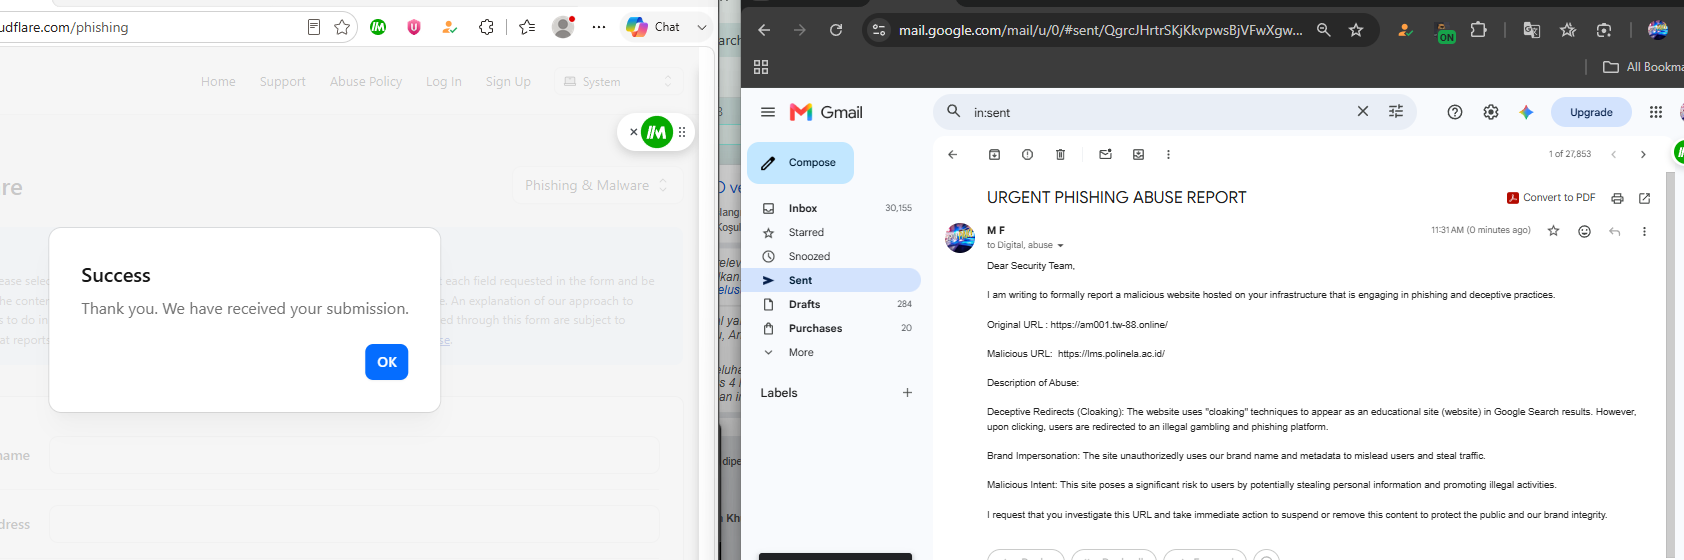The image size is (1684, 560).
Task: Open the pink shield extension in Edge toolbar
Action: coord(414,27)
